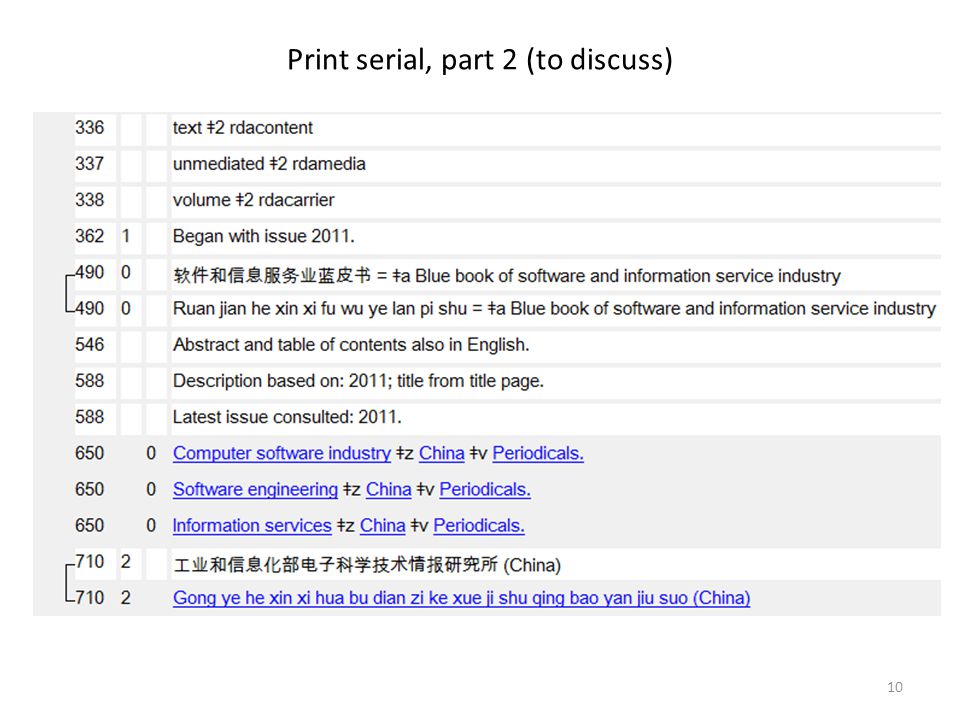Screen dimensions: 960x720
Task: Click 'China' link in Software engineering row
Action: pyautogui.click(x=388, y=489)
